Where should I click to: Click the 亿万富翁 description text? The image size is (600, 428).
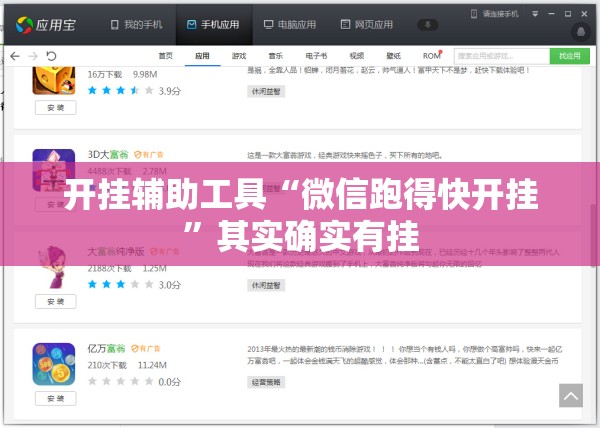click(x=404, y=355)
